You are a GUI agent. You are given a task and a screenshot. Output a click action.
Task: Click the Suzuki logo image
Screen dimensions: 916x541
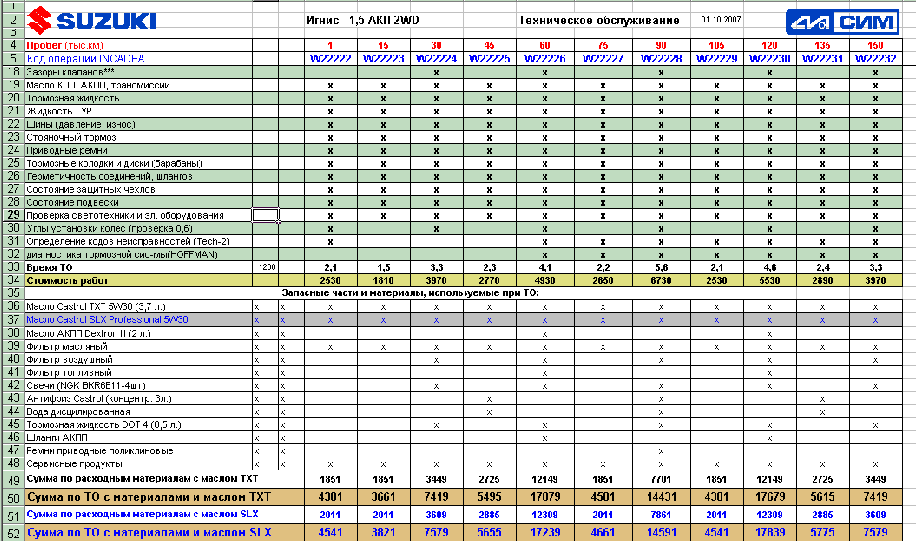point(92,20)
